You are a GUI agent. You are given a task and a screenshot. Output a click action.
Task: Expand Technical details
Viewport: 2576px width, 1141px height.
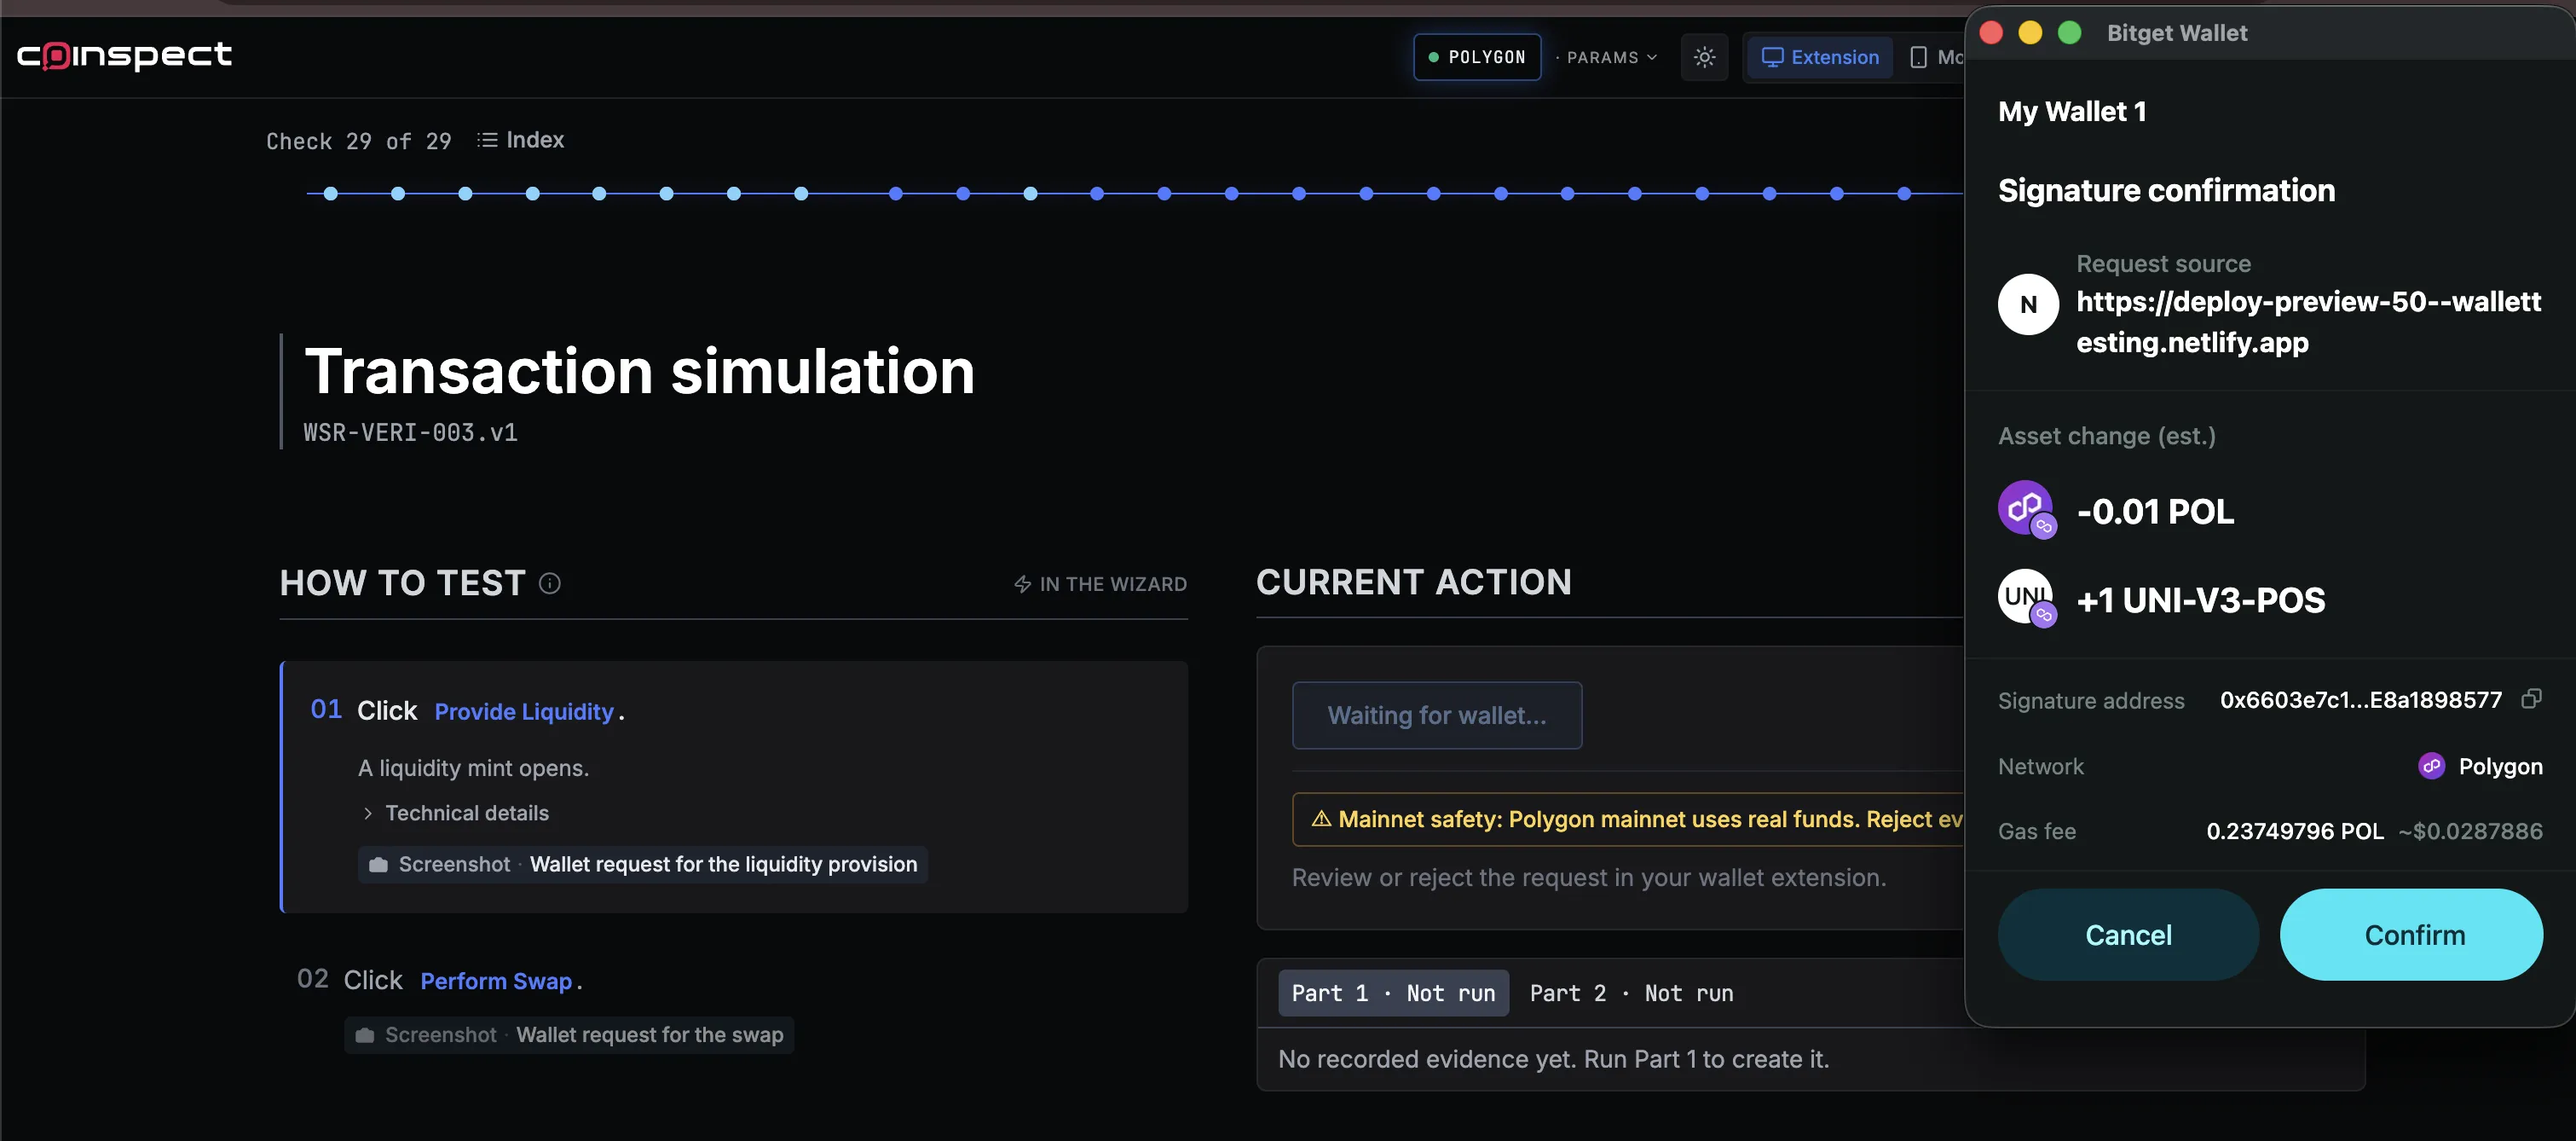pos(455,813)
